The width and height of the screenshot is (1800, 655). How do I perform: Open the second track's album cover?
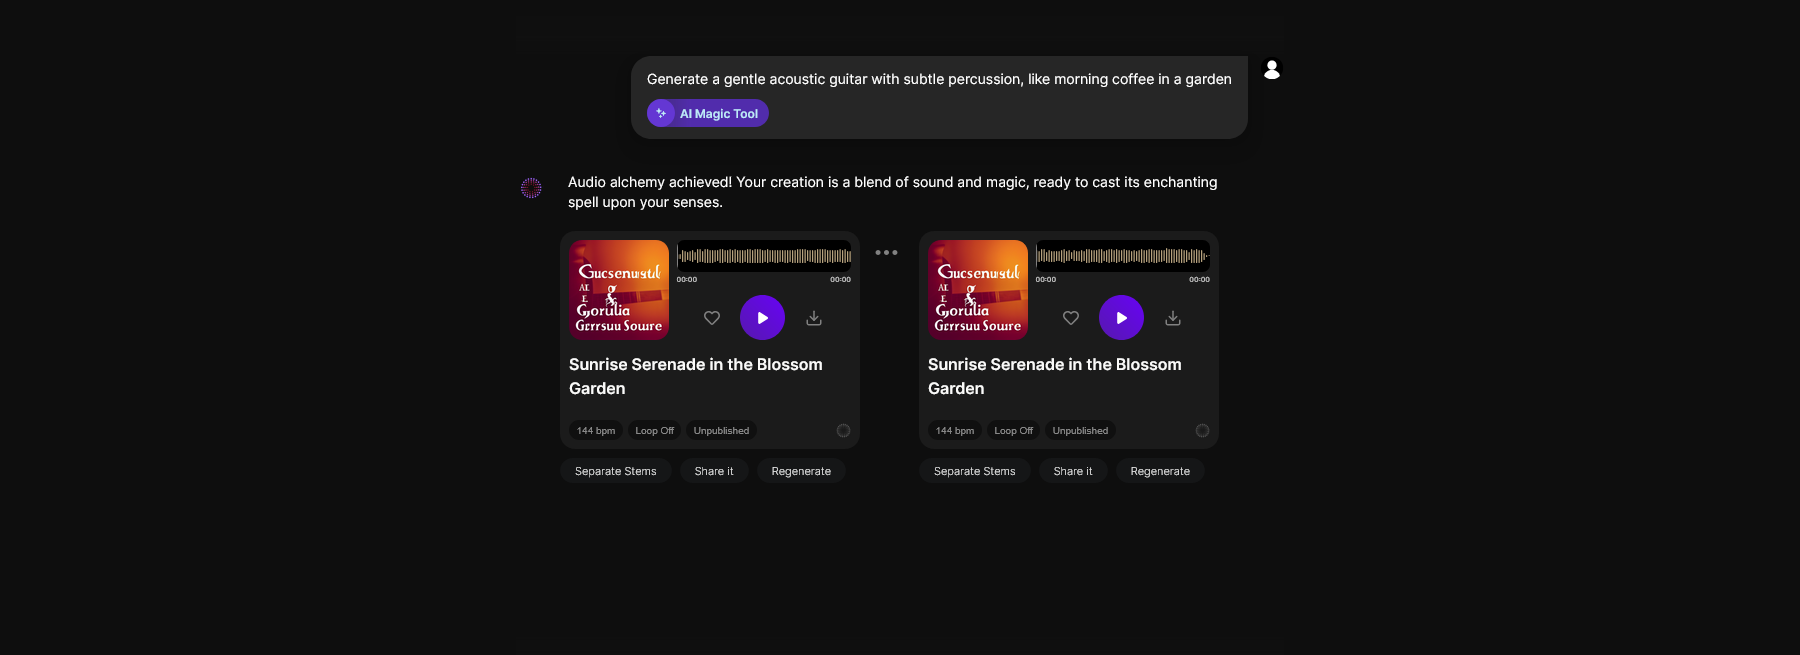coord(978,290)
